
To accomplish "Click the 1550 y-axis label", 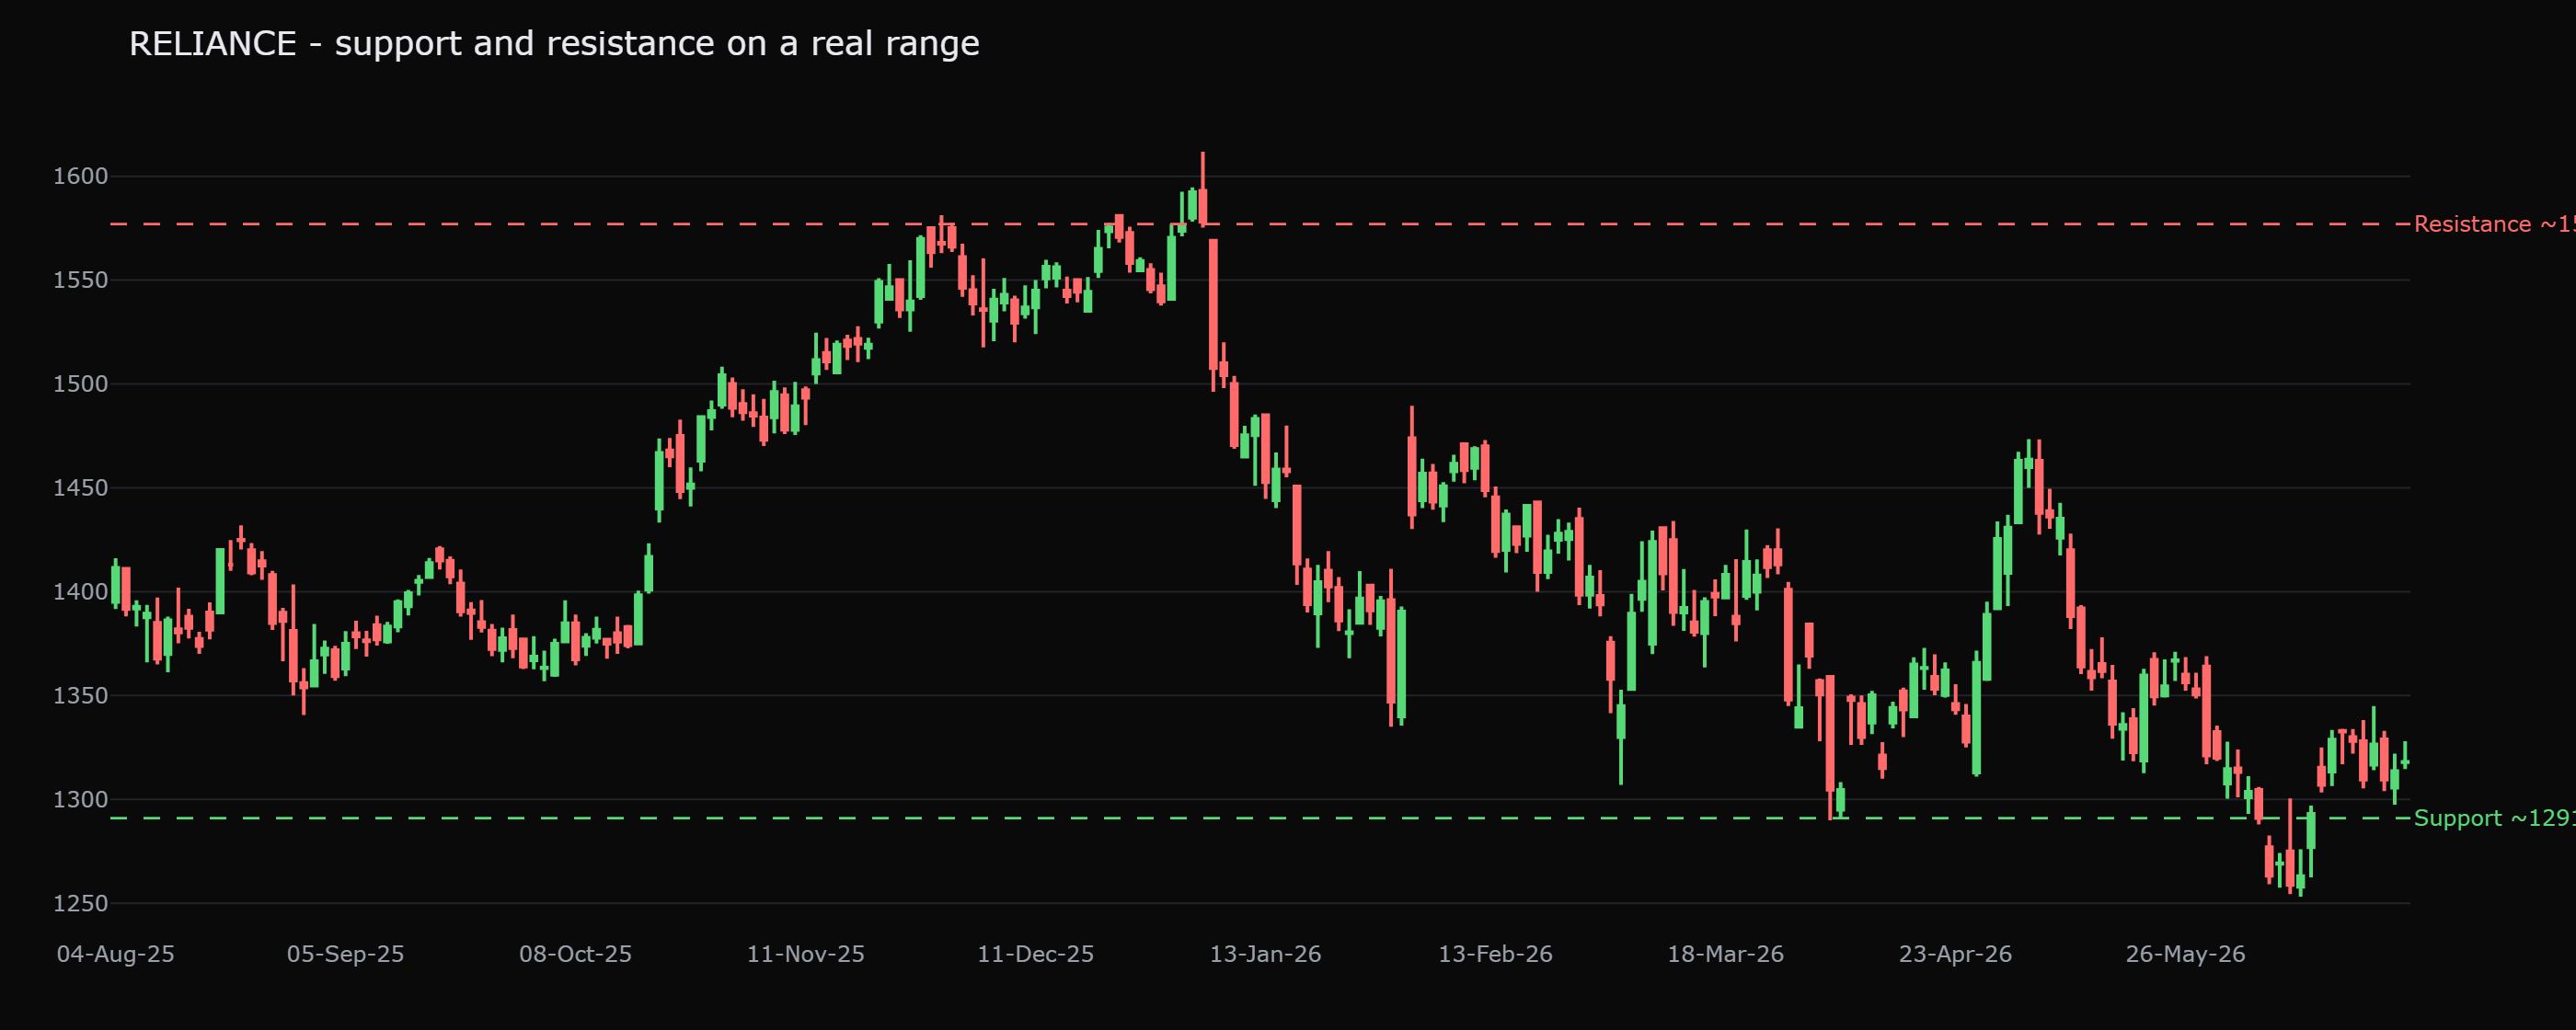I will (x=80, y=280).
